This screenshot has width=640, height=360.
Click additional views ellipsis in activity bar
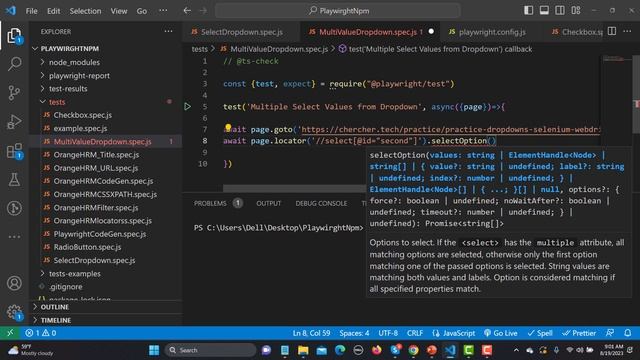click(14, 236)
